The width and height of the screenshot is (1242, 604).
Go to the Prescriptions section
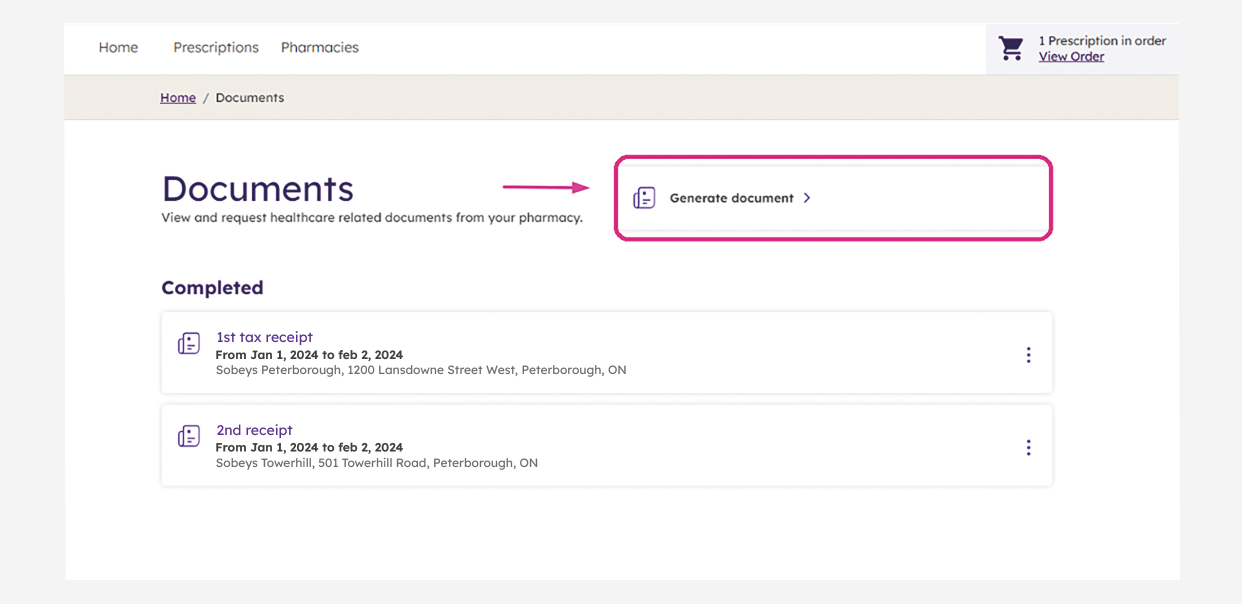click(x=216, y=47)
